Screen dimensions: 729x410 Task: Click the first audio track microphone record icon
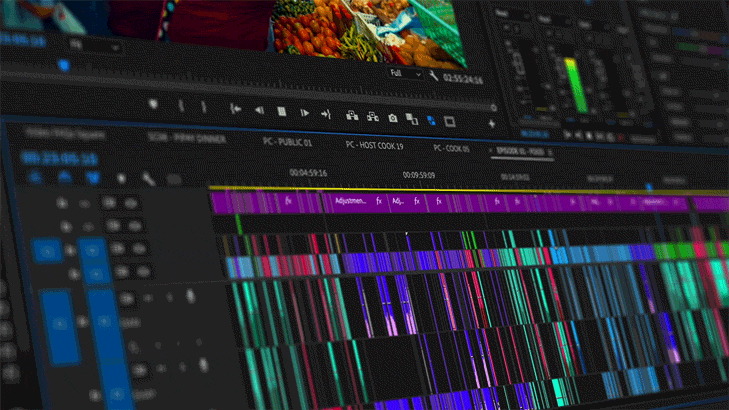pos(190,296)
